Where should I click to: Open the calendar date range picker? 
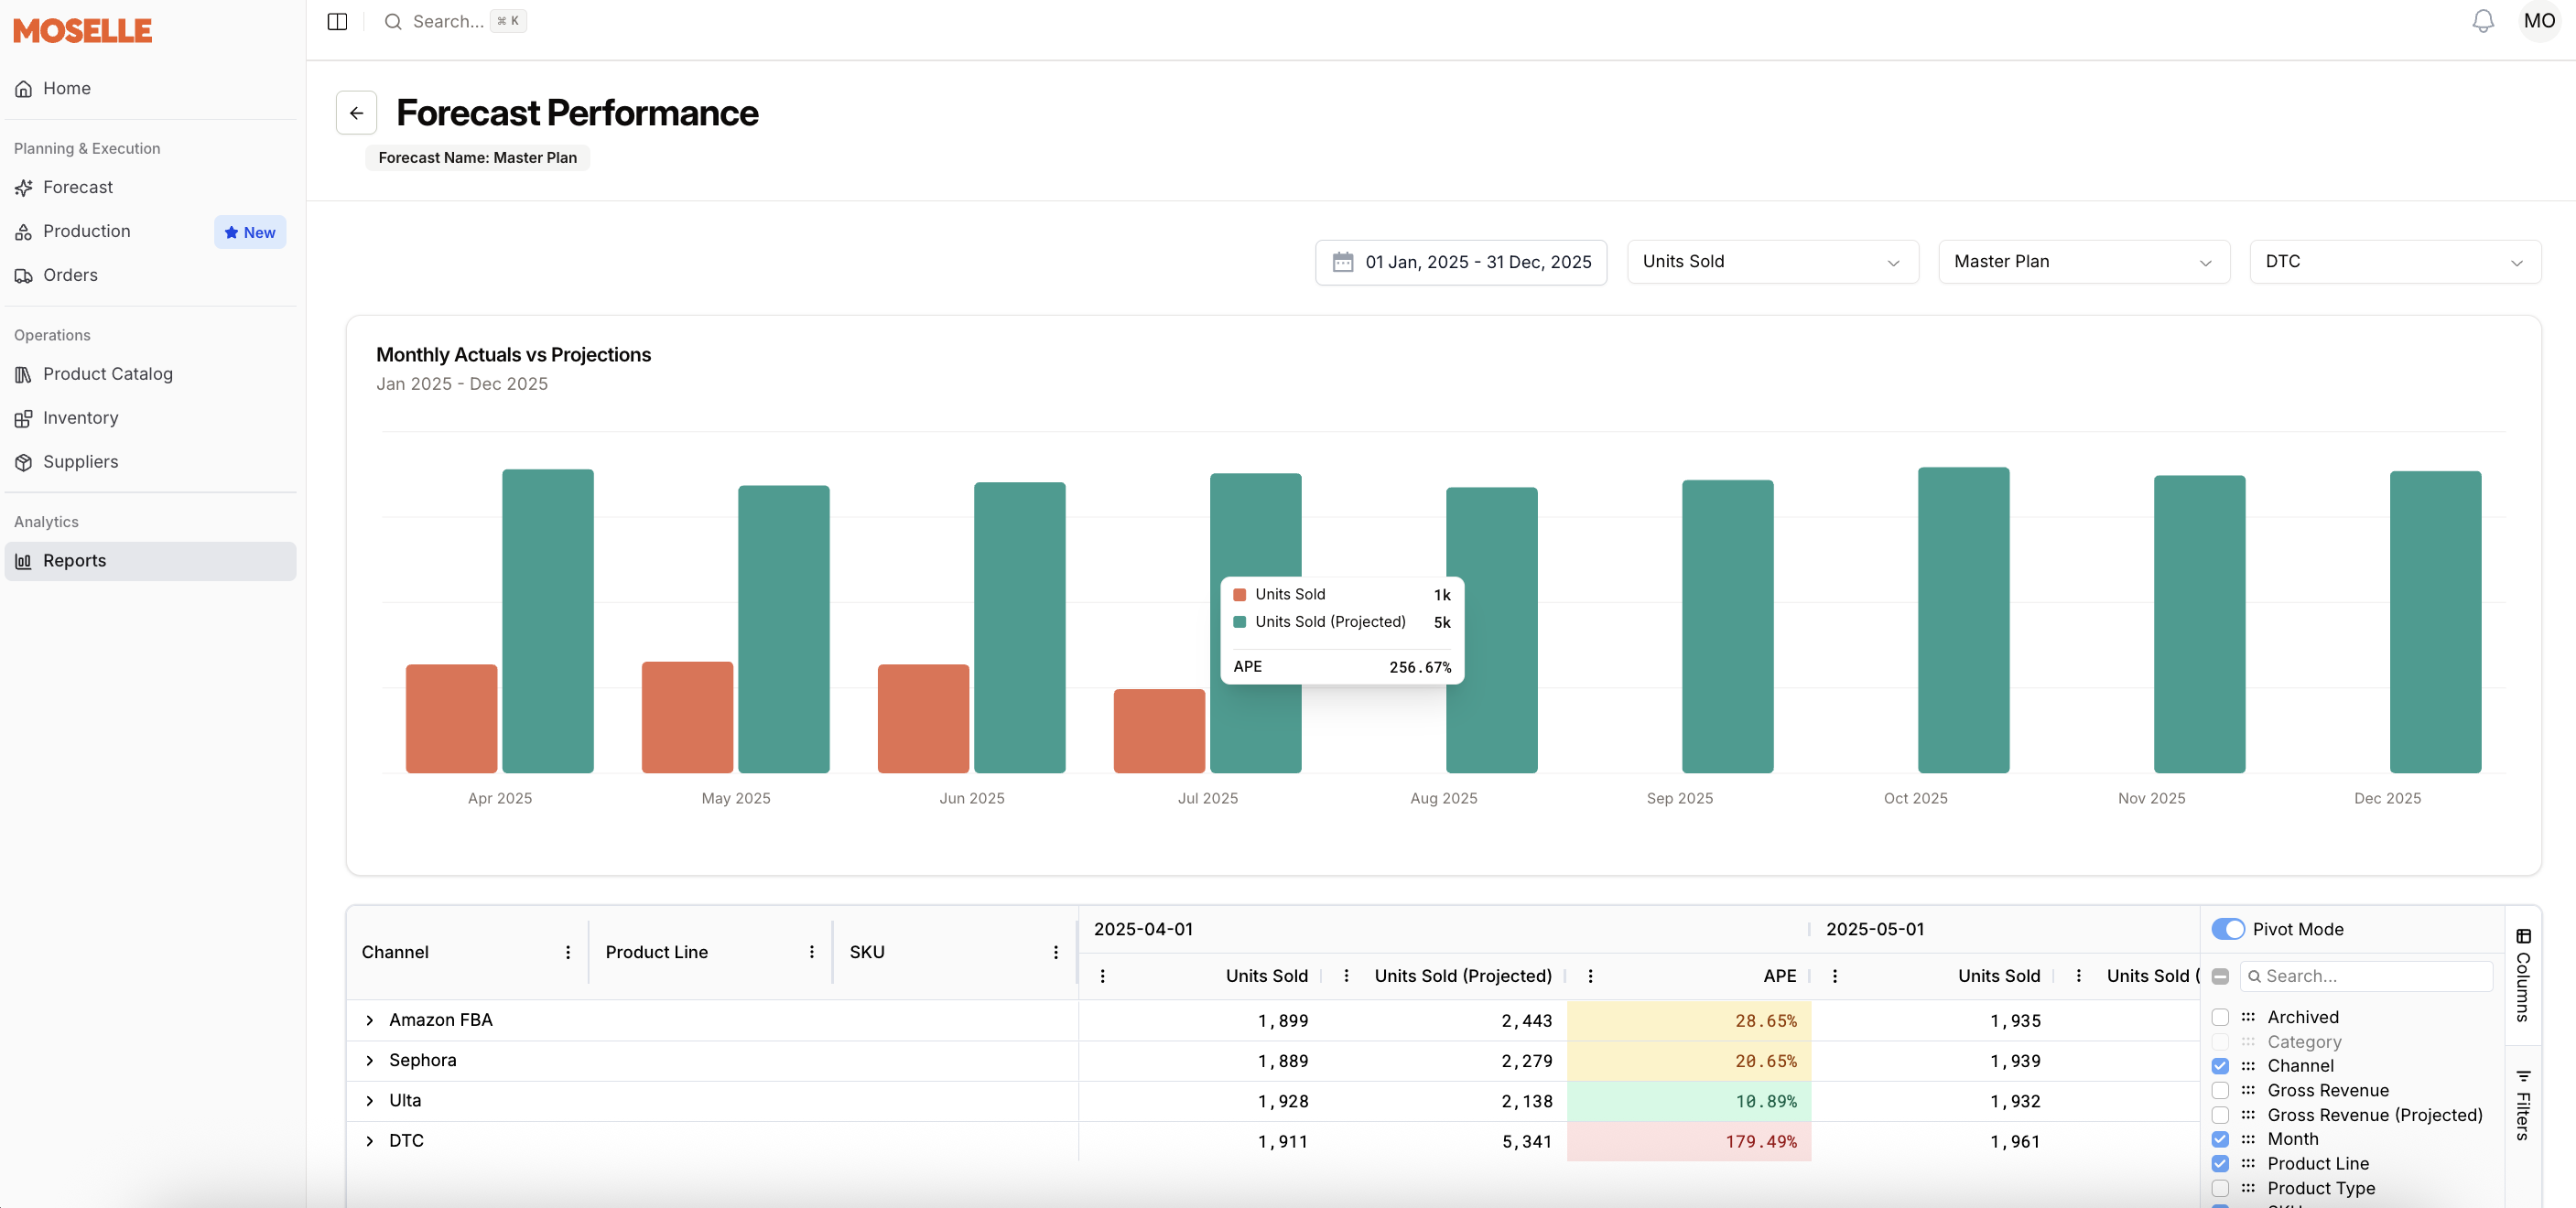tap(1460, 262)
